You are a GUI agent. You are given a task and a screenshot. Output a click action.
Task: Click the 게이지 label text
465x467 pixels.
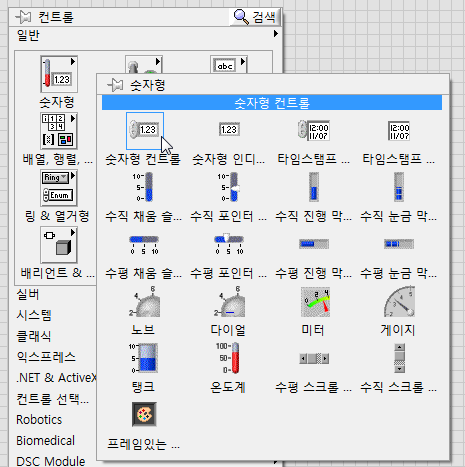(x=398, y=330)
